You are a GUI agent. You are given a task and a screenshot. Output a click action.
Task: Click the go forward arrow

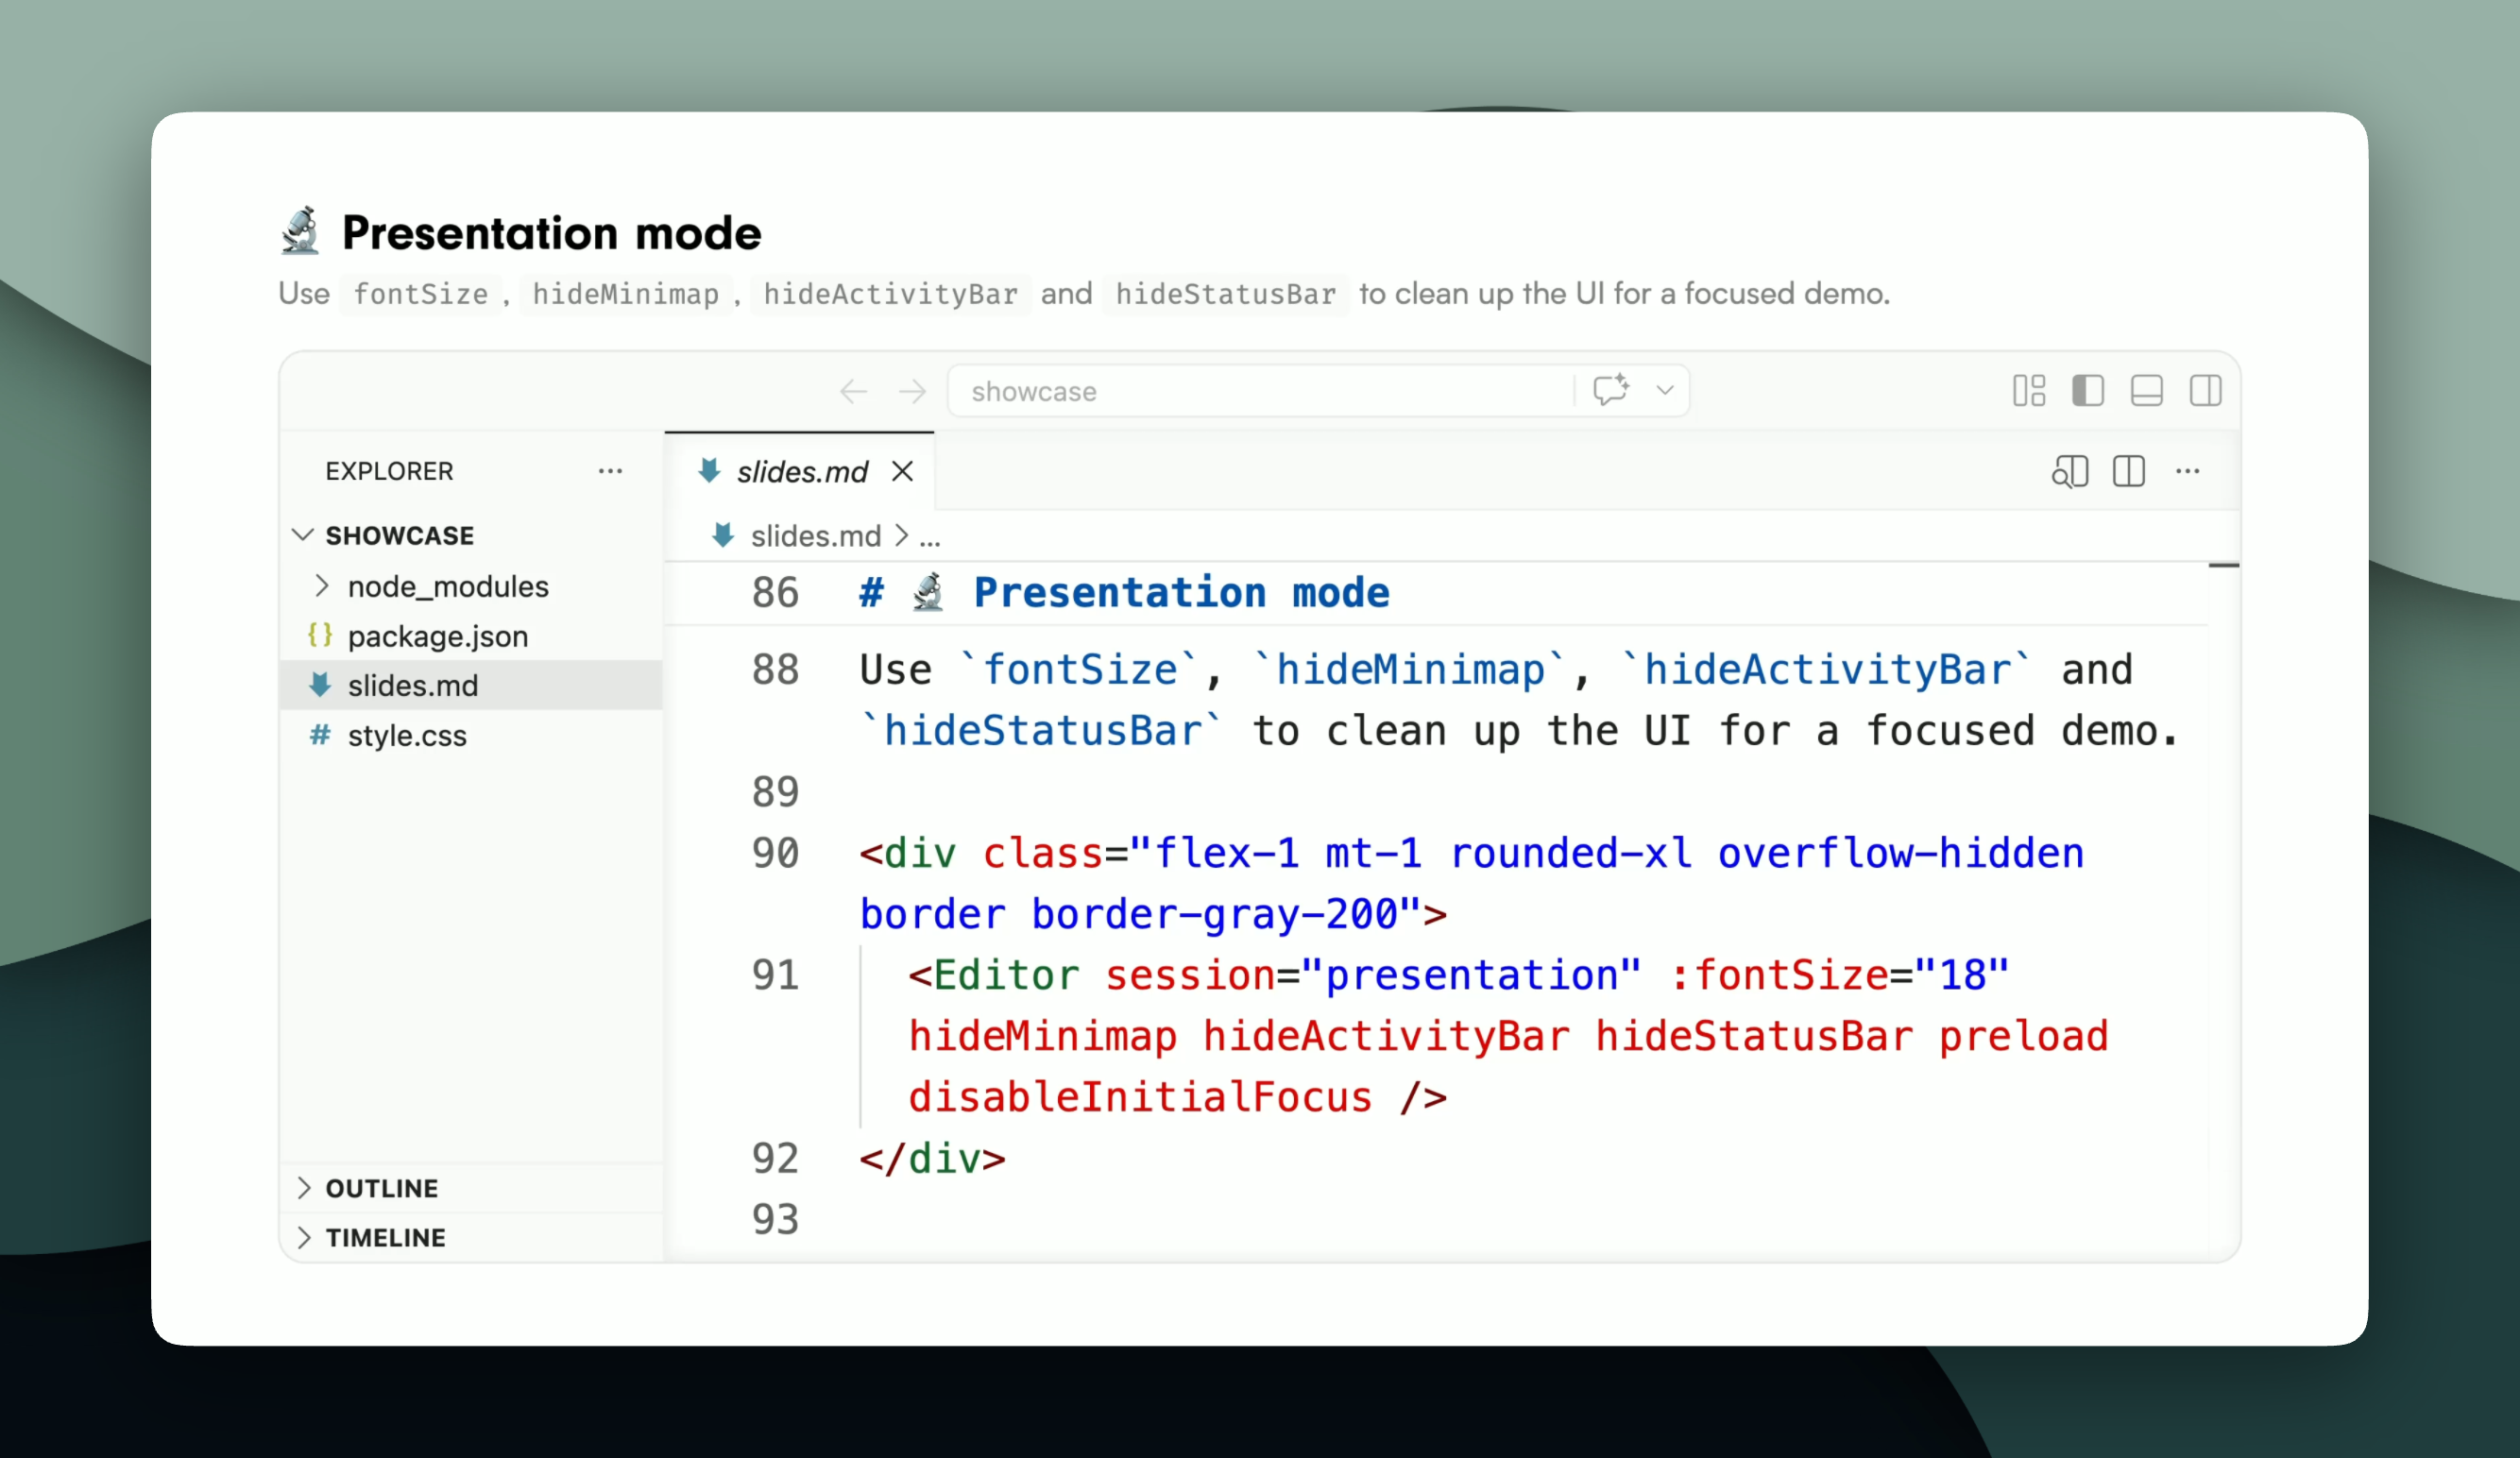(x=912, y=391)
